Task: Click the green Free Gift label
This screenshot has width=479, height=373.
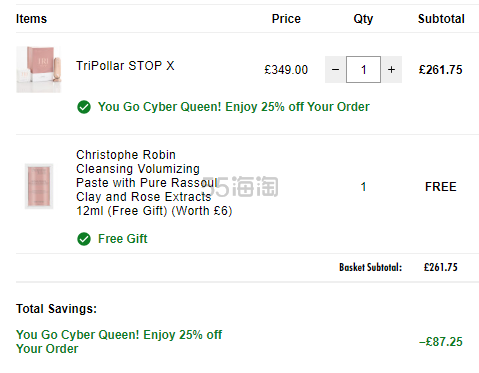Action: [x=122, y=239]
